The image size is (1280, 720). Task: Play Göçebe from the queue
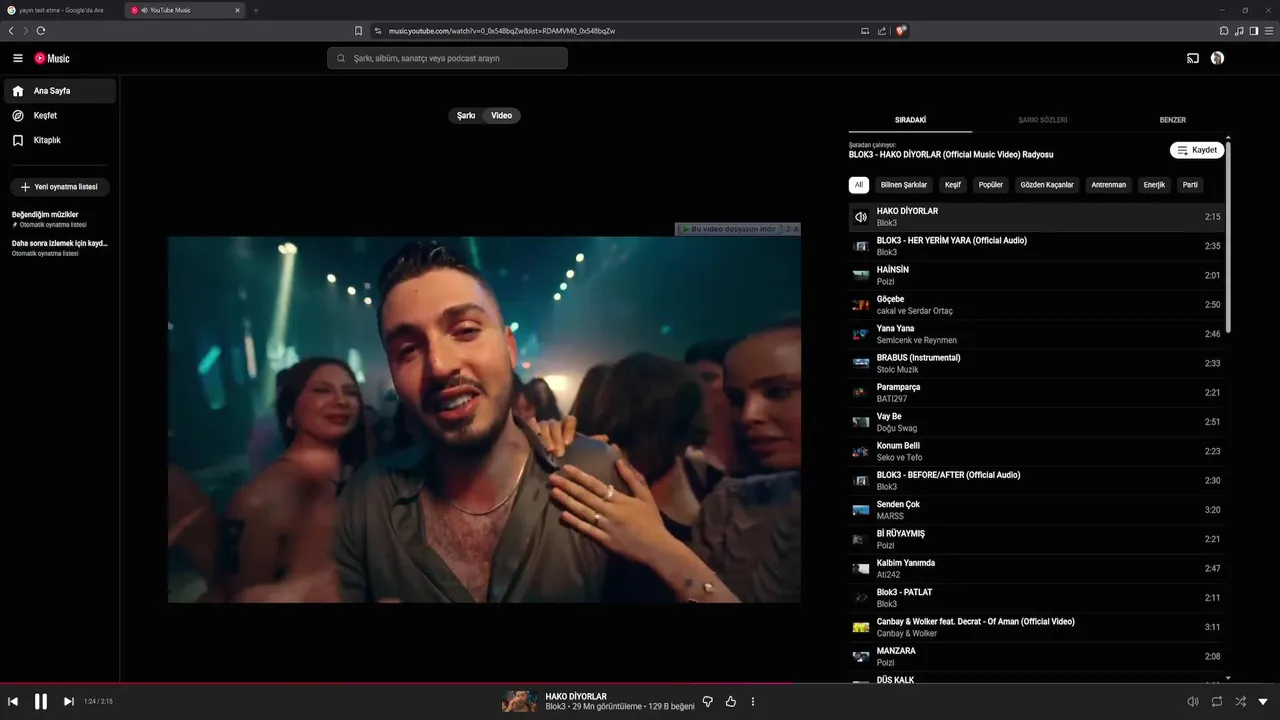pos(1037,305)
